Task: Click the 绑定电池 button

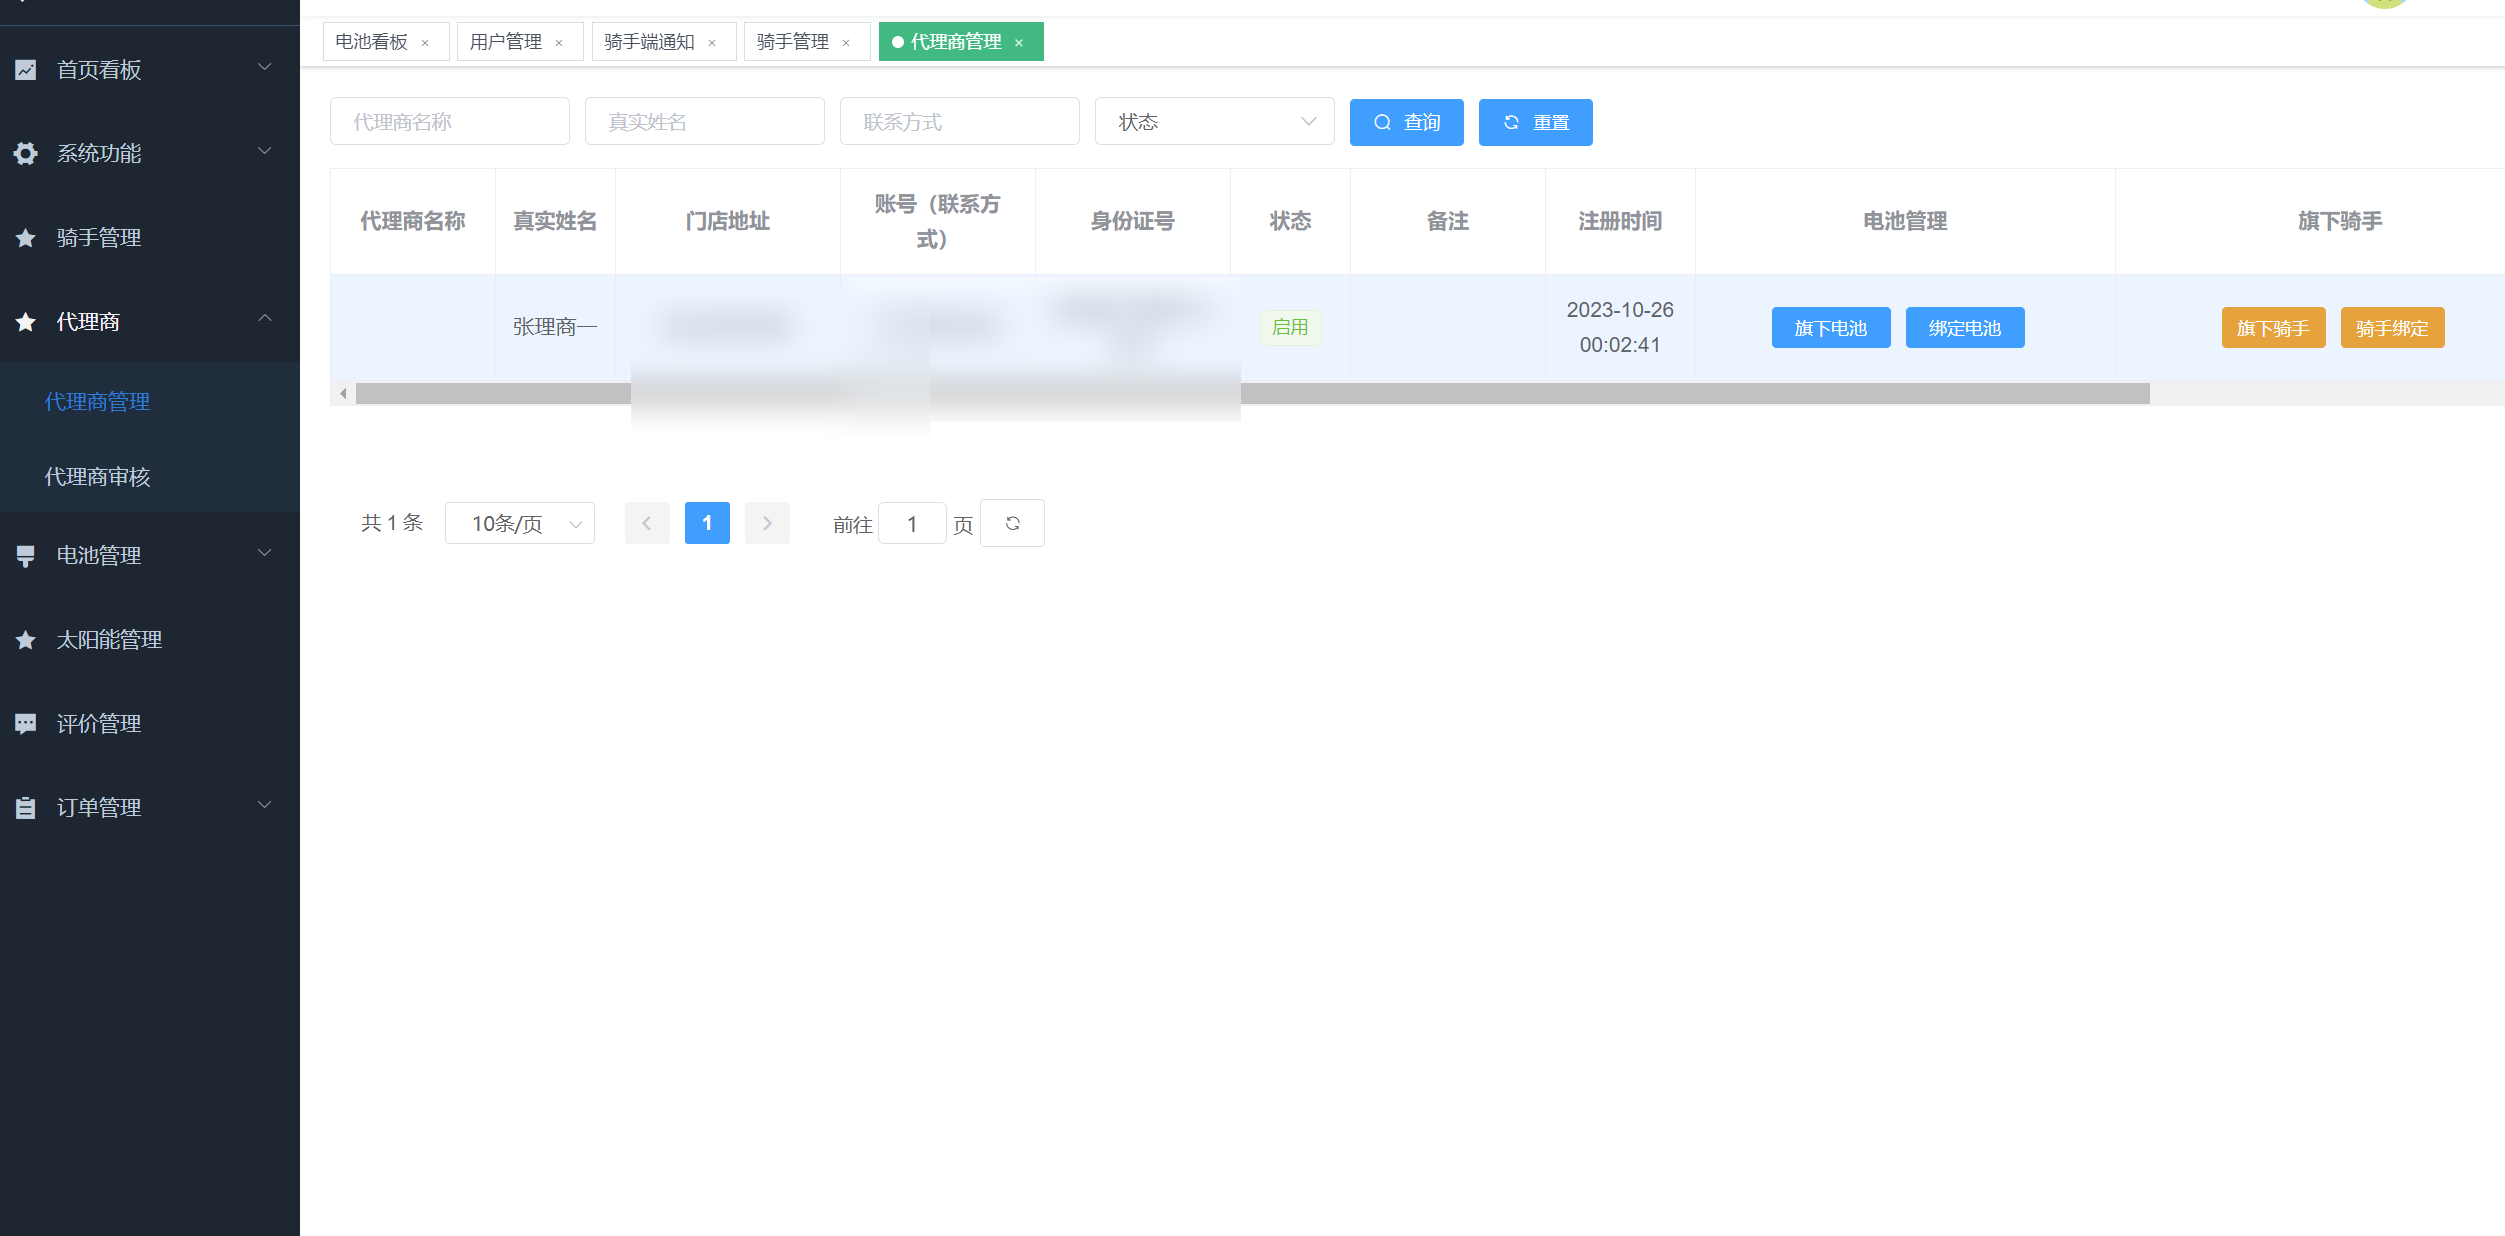Action: 1964,328
